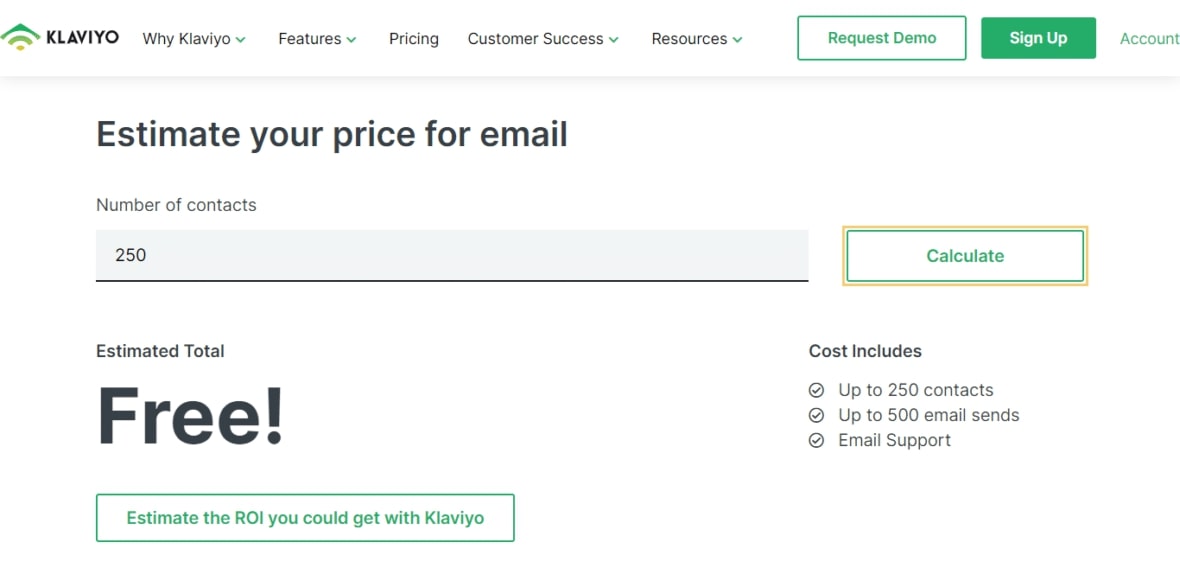Click the Klaviyo wordmark text
The image size is (1180, 568).
click(82, 38)
